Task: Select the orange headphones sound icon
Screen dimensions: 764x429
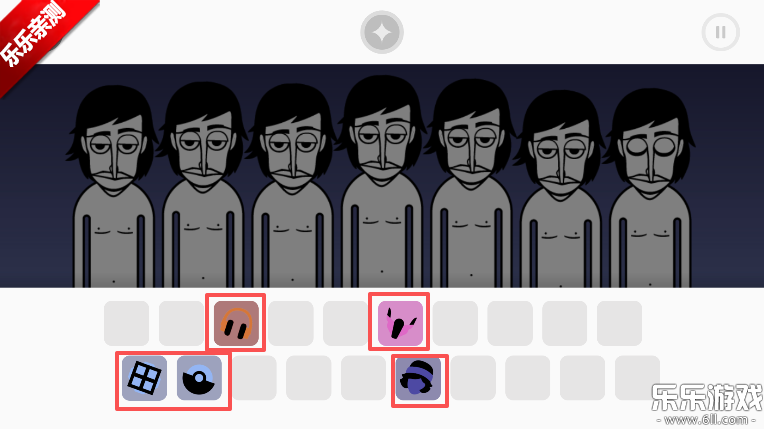Action: coord(236,323)
